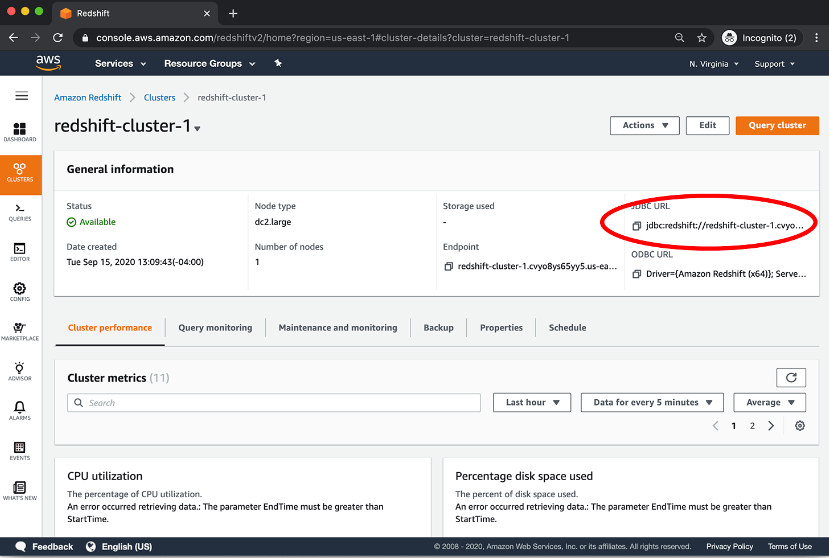Viewport: 829px width, 558px height.
Task: Follow the Amazon Redshift breadcrumb link
Action: pos(88,98)
